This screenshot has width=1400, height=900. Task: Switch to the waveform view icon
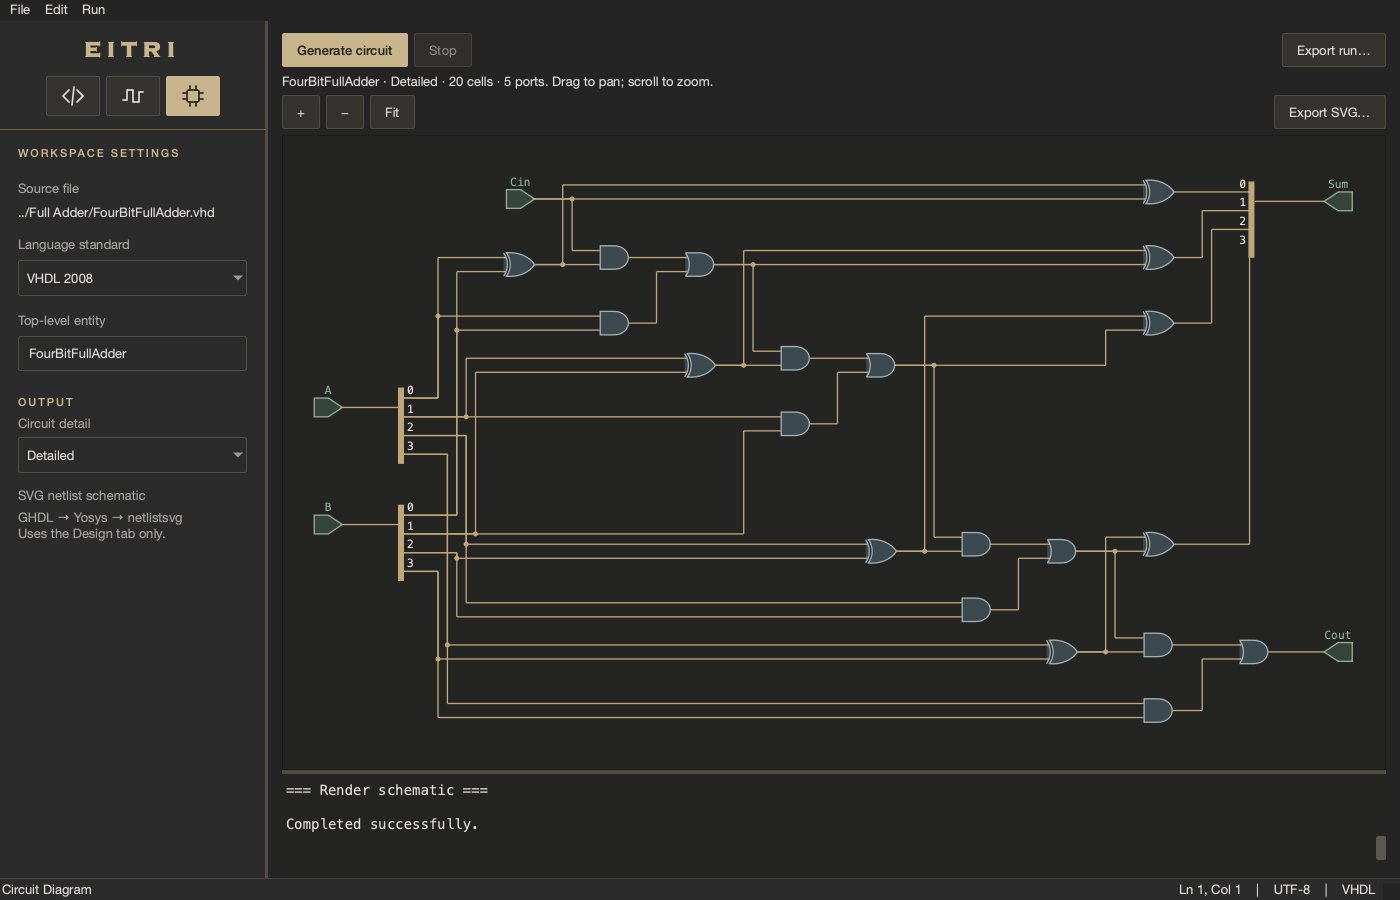133,96
